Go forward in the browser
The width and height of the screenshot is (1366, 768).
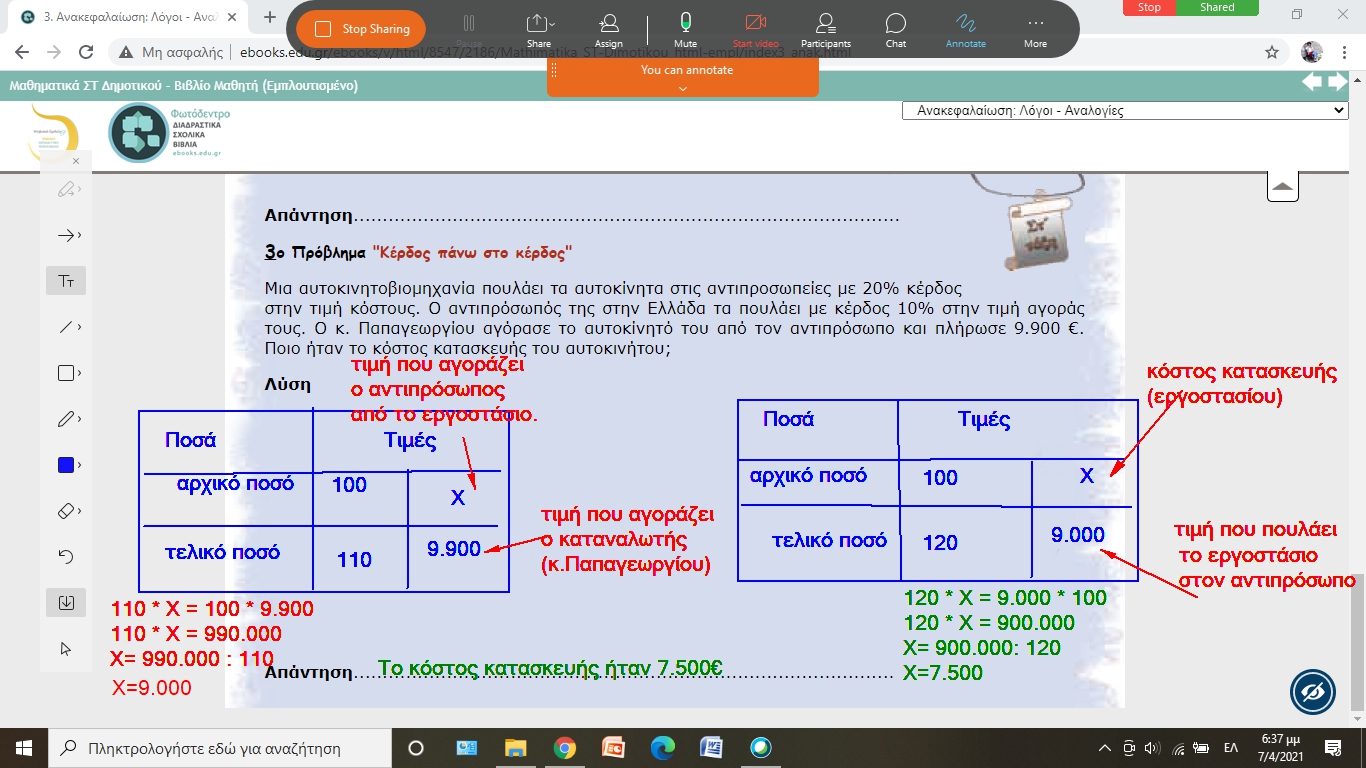[x=55, y=52]
